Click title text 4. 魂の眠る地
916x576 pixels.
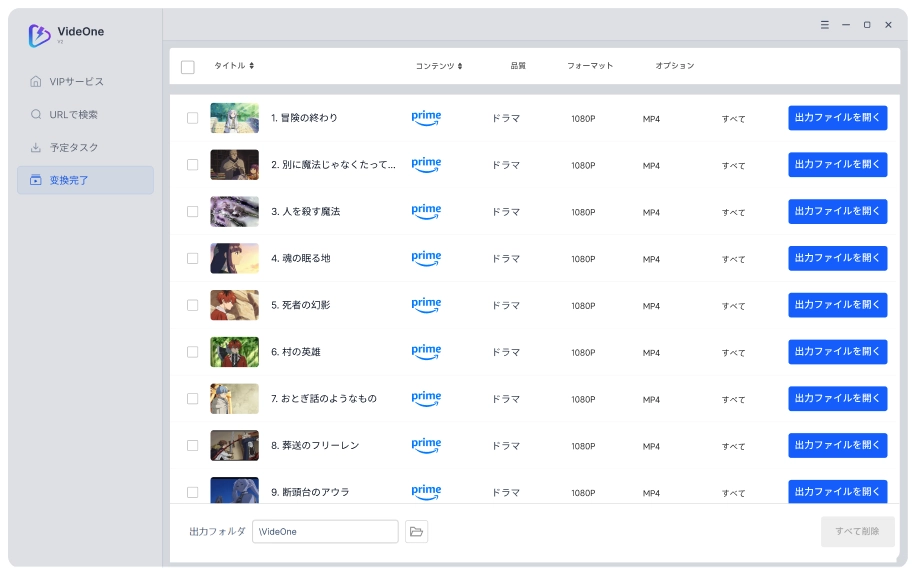click(300, 258)
